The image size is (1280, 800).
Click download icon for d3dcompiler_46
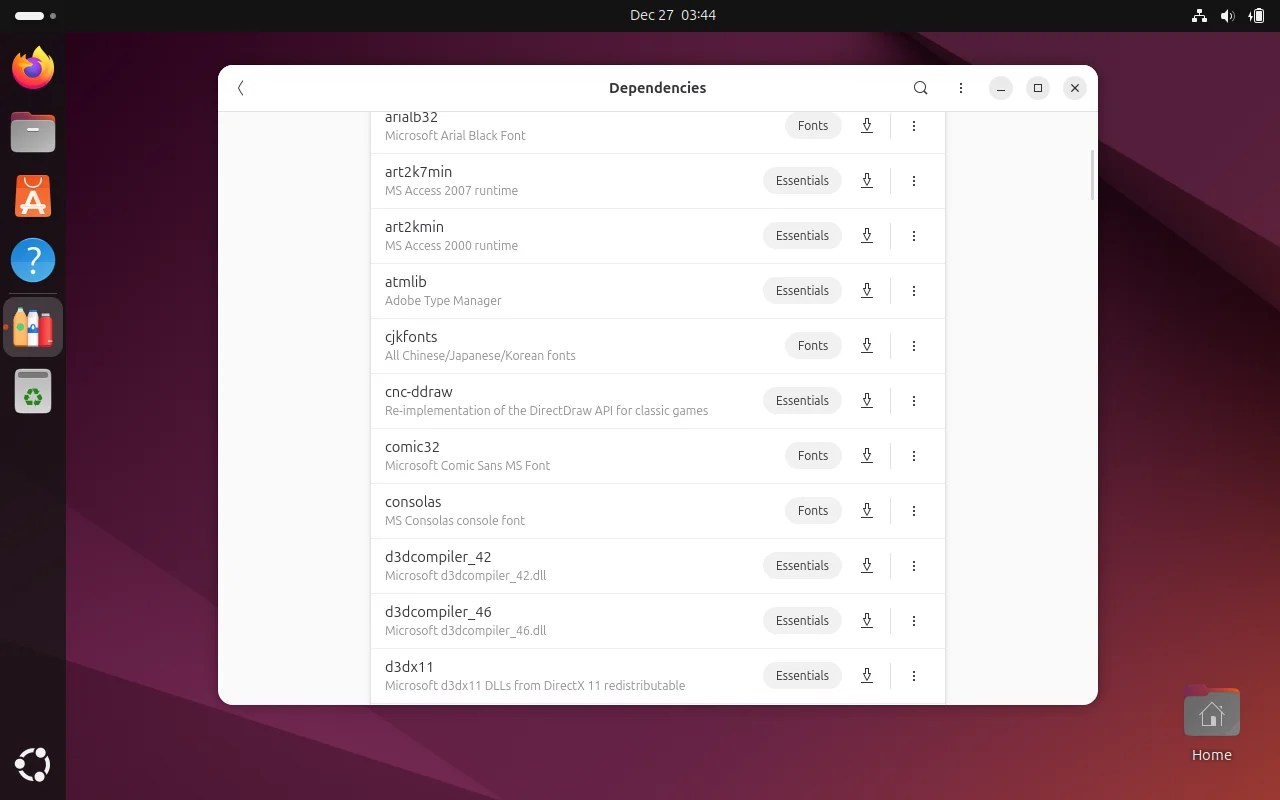tap(867, 621)
